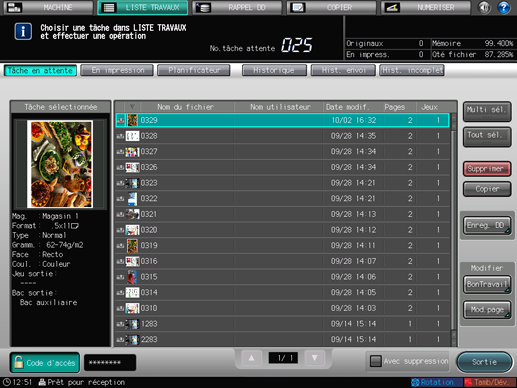
Task: Delete job with Supprimer button
Action: coord(487,169)
